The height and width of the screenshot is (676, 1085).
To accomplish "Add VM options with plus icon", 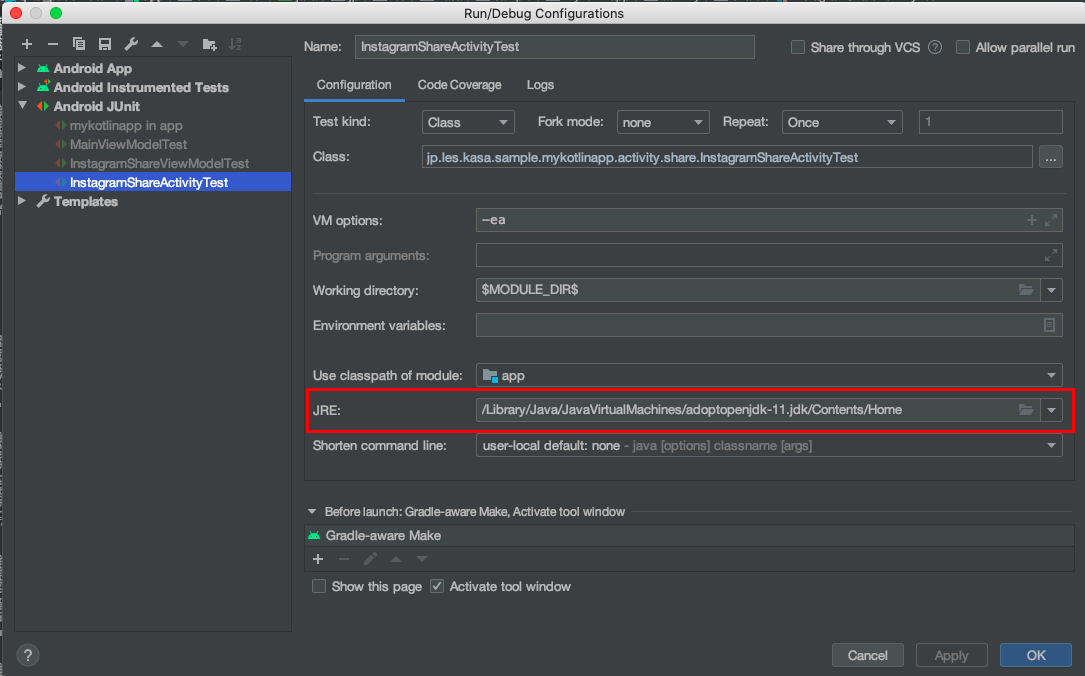I will pyautogui.click(x=1032, y=220).
